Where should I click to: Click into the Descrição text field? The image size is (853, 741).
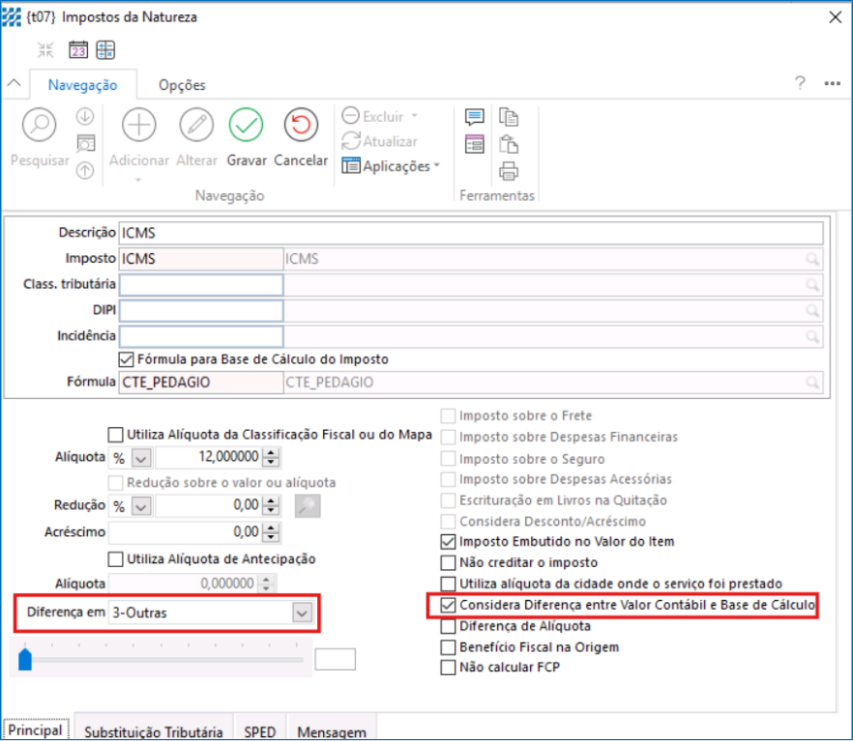(470, 233)
